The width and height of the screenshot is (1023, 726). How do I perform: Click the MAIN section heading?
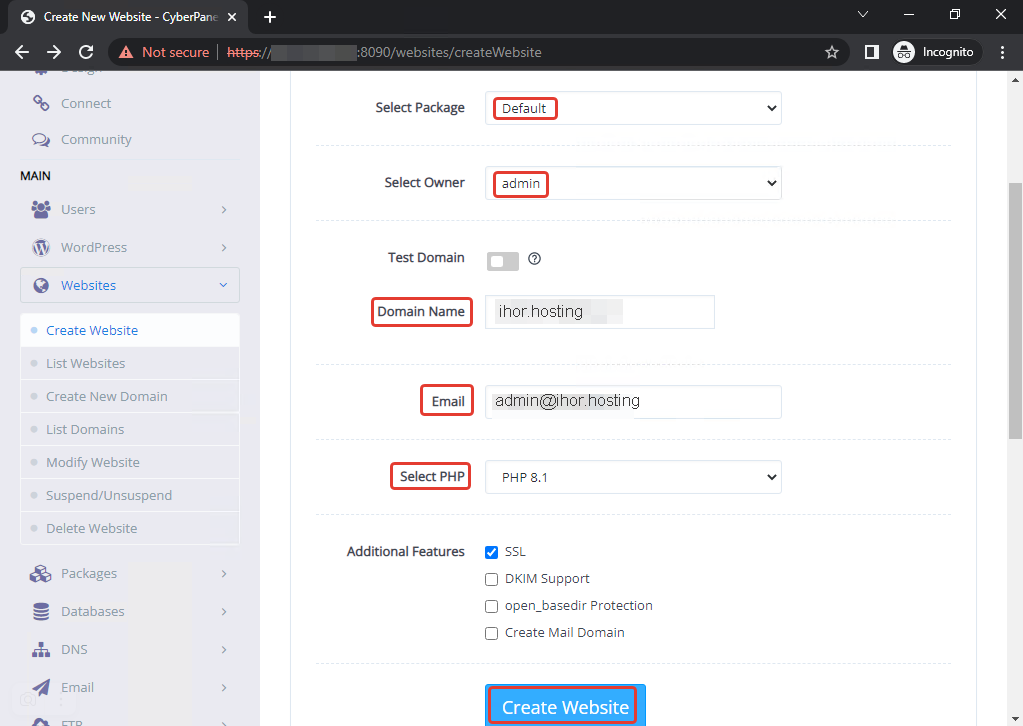click(x=35, y=176)
